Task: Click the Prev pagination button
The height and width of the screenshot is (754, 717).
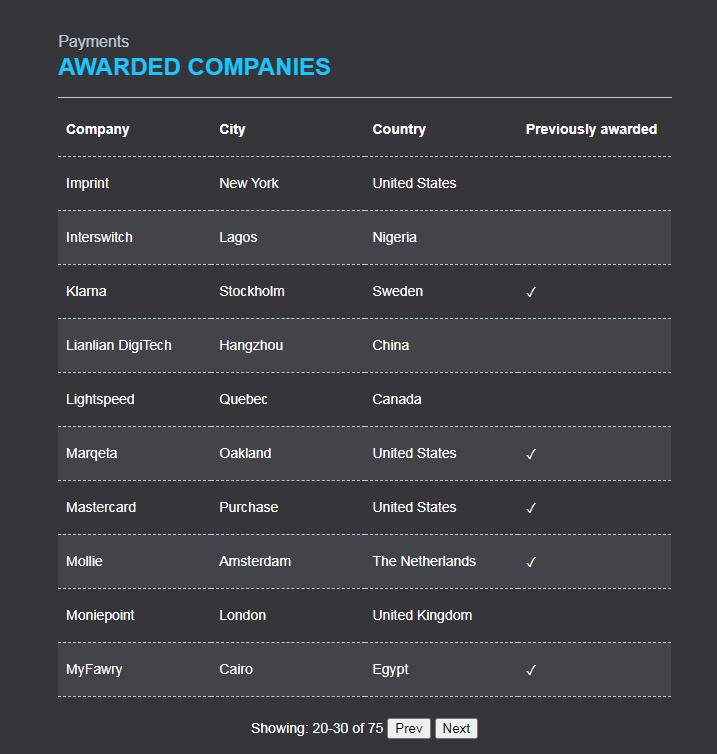Action: coord(409,728)
